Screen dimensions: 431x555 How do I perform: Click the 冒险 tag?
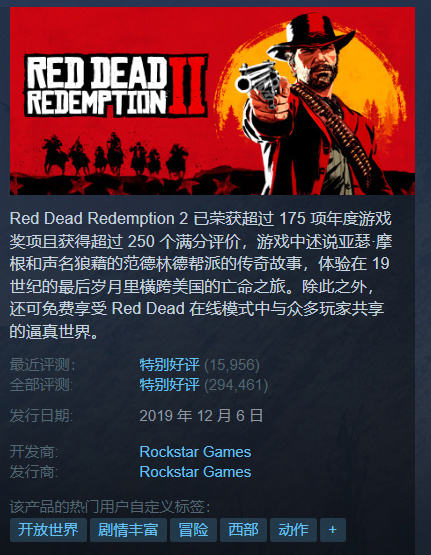point(193,530)
